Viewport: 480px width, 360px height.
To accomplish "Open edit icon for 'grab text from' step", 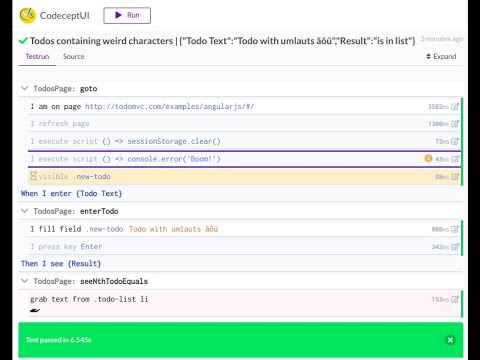I will click(455, 299).
